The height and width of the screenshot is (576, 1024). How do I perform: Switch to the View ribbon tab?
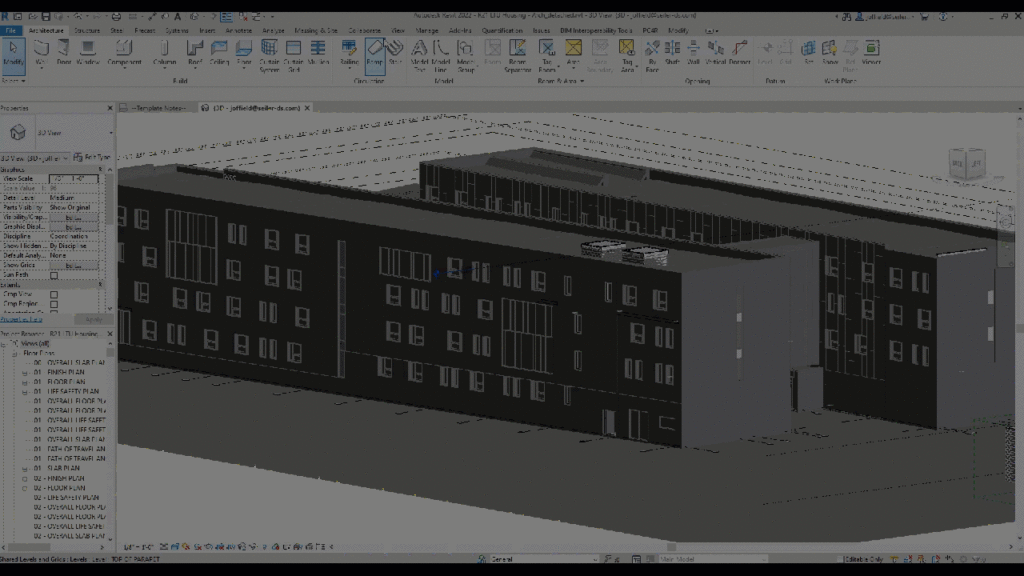[397, 30]
